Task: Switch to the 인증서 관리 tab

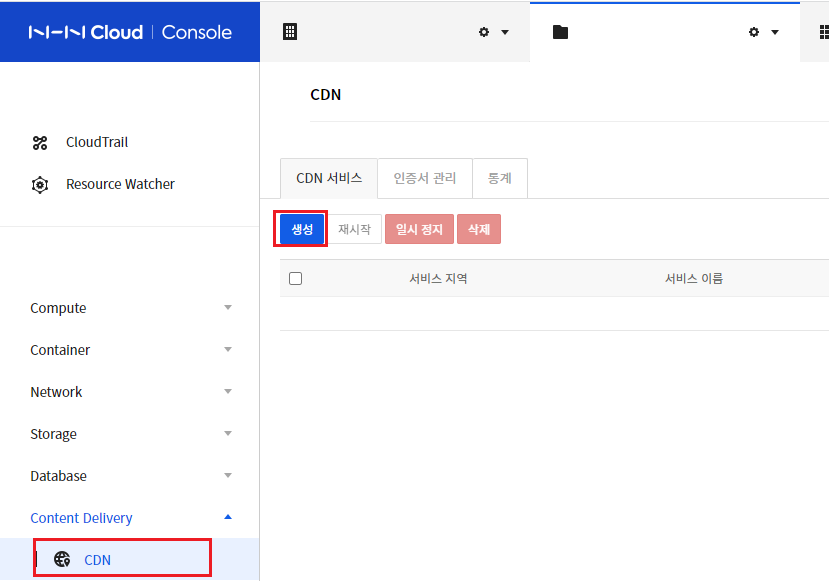Action: click(x=425, y=178)
